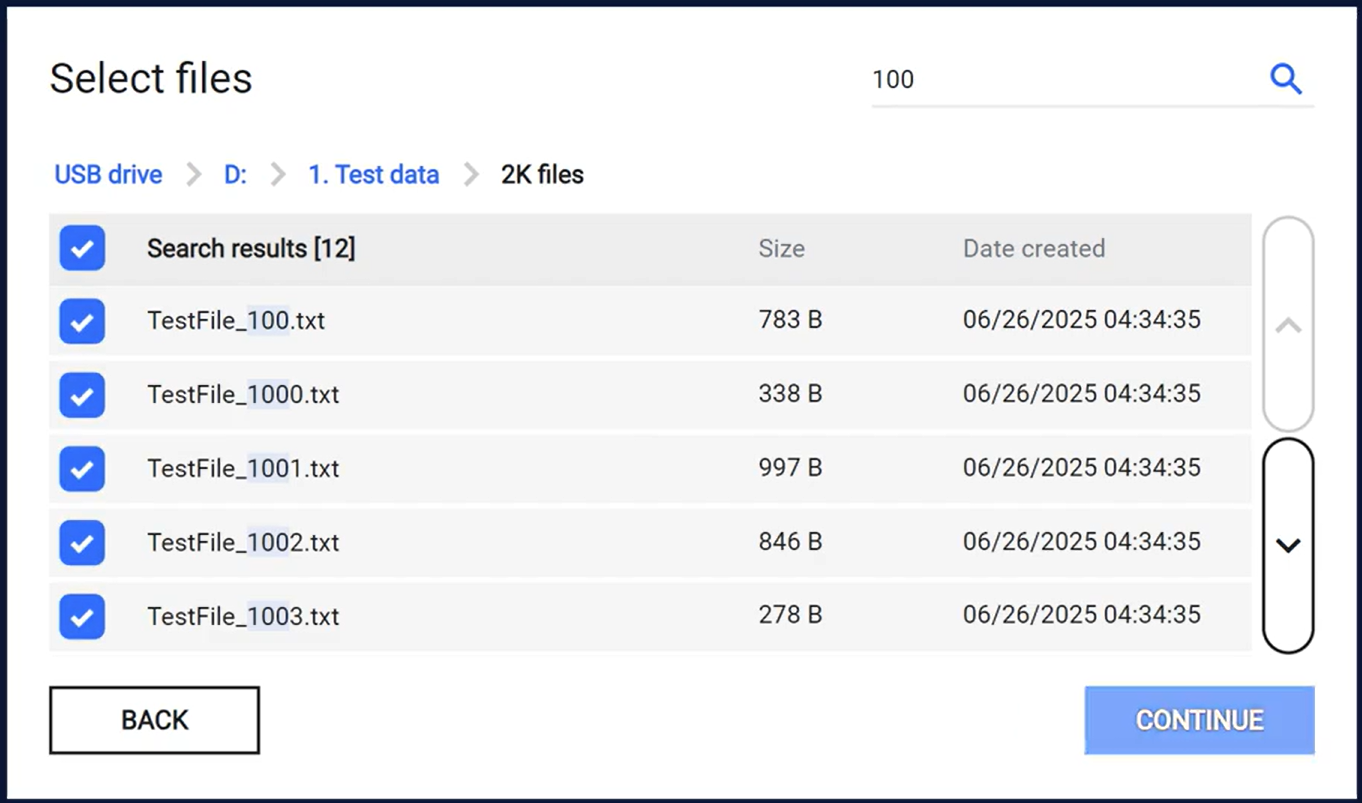The image size is (1362, 803).
Task: Deselect the TestFile_1001.txt checkbox
Action: click(x=82, y=468)
